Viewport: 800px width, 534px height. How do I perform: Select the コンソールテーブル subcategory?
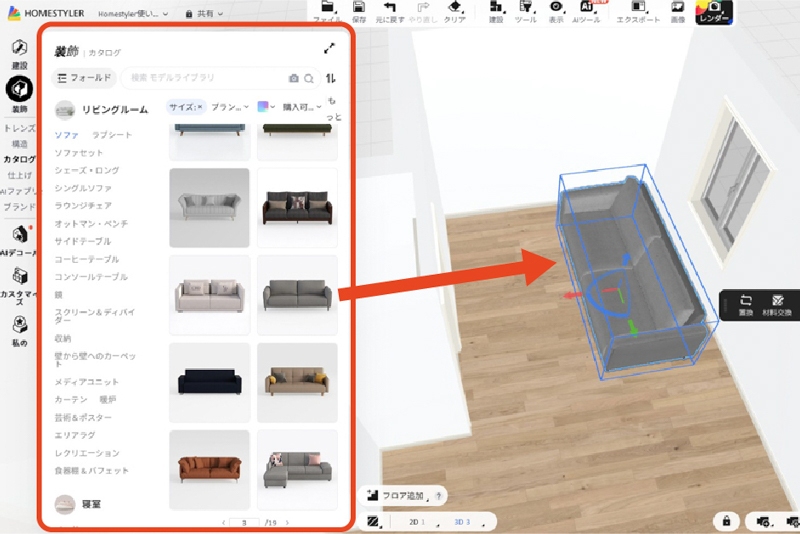click(91, 277)
